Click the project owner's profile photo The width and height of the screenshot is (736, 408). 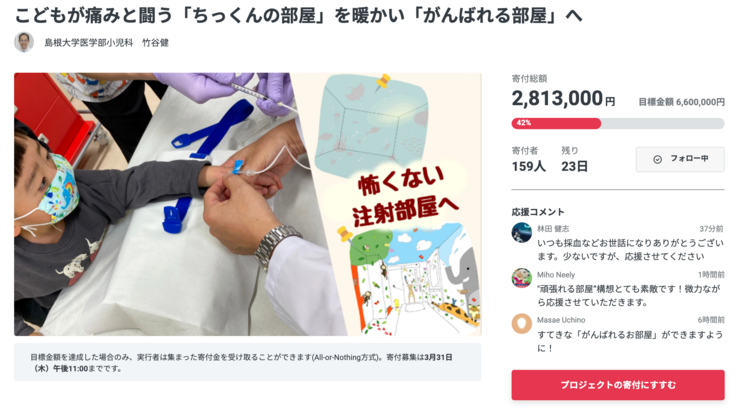tap(24, 42)
